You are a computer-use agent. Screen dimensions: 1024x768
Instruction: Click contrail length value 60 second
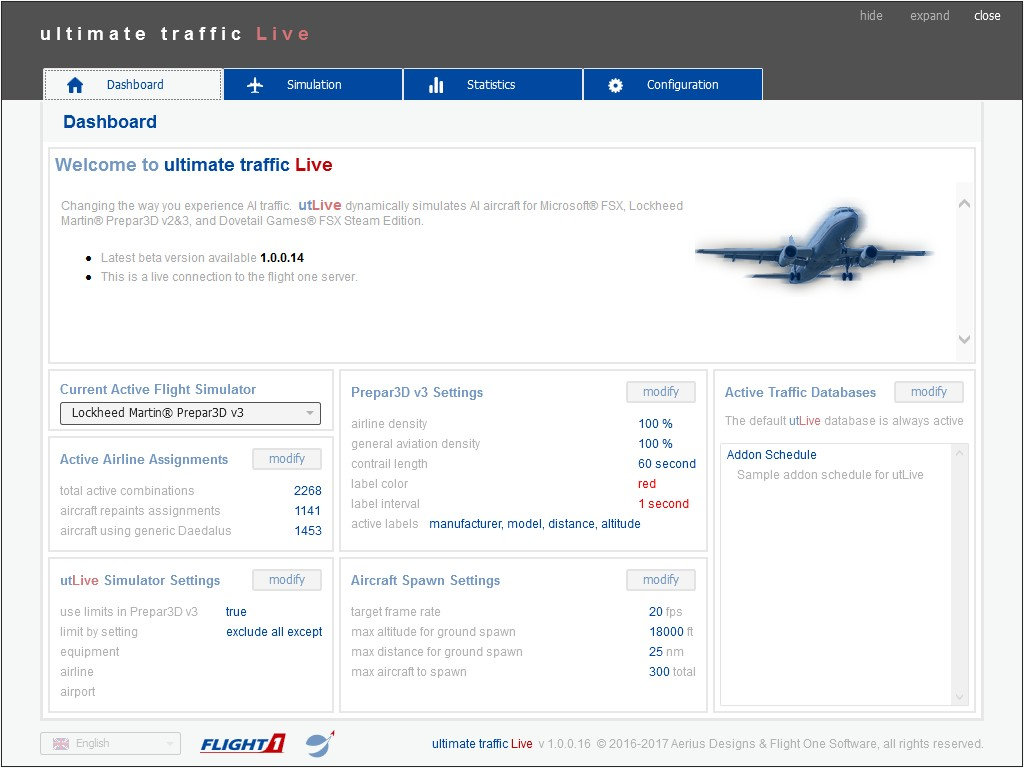[667, 464]
